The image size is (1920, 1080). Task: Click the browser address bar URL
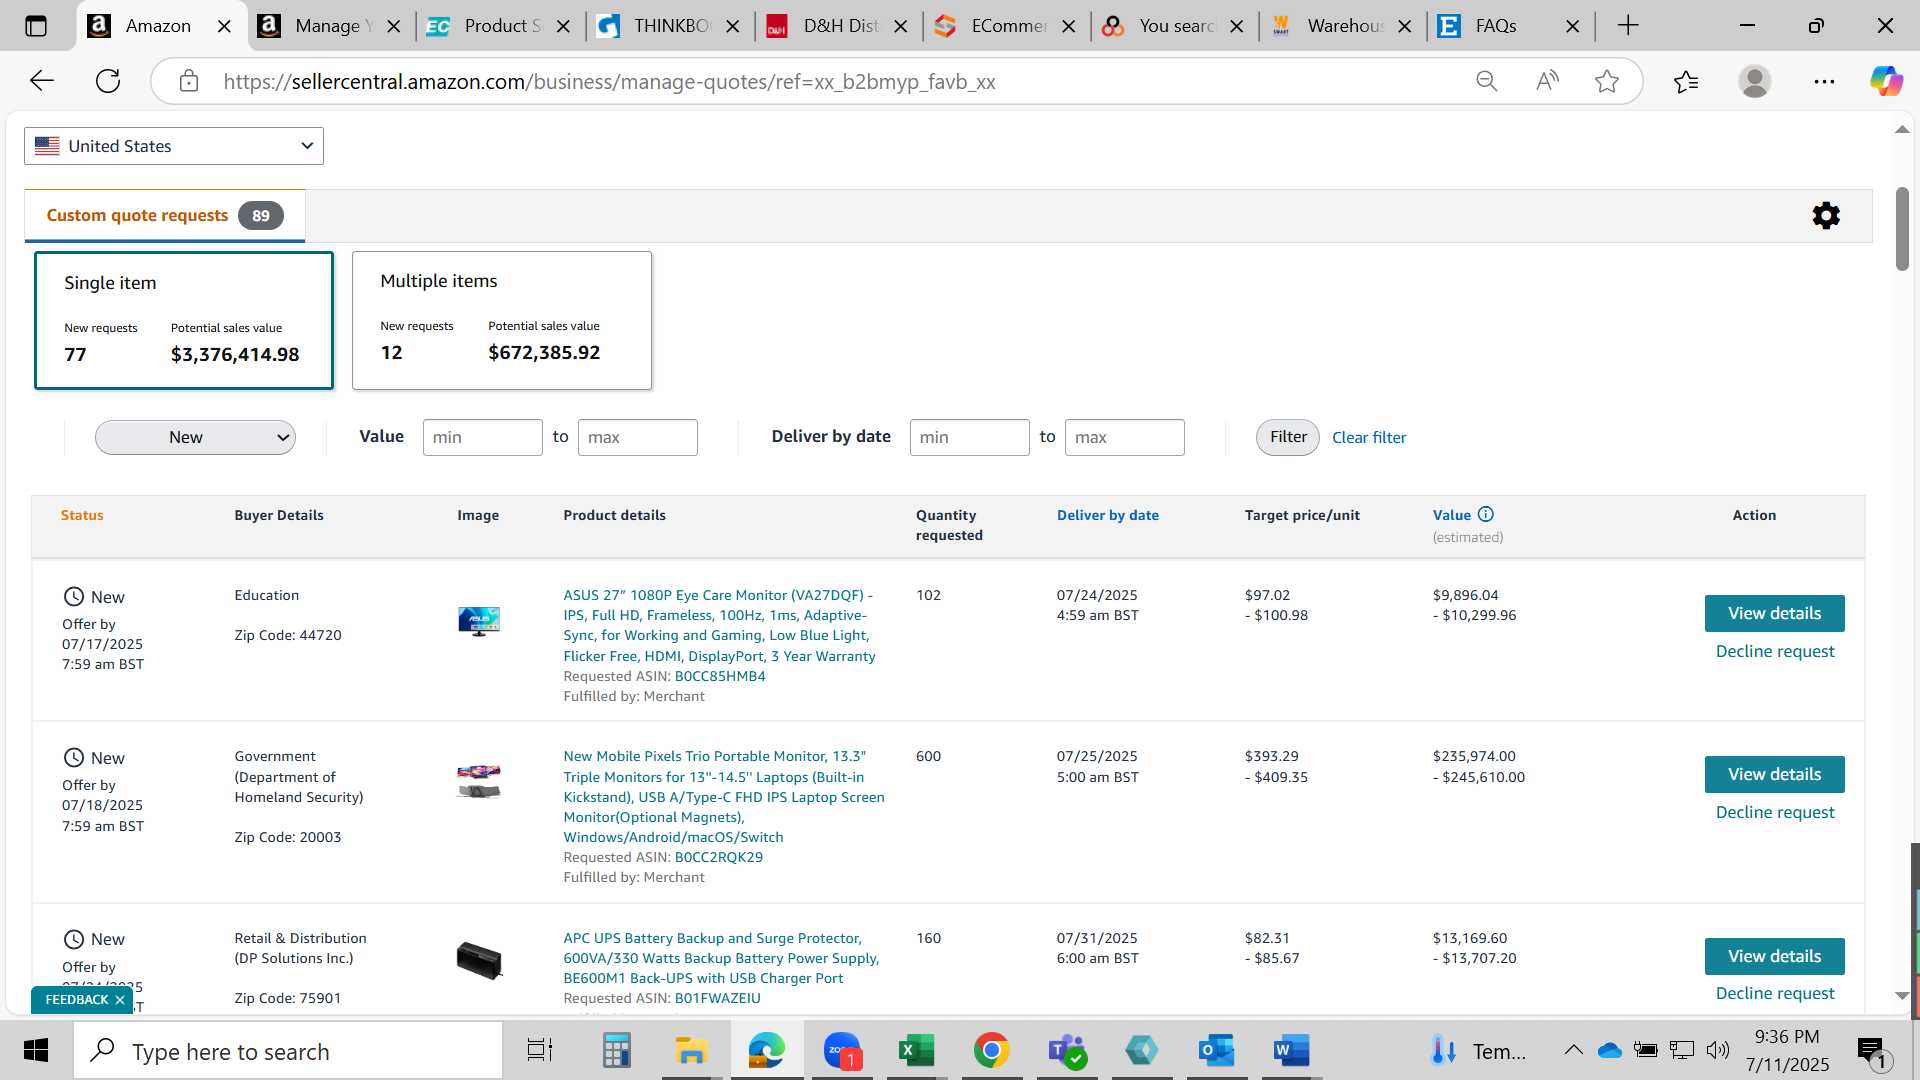(x=609, y=81)
